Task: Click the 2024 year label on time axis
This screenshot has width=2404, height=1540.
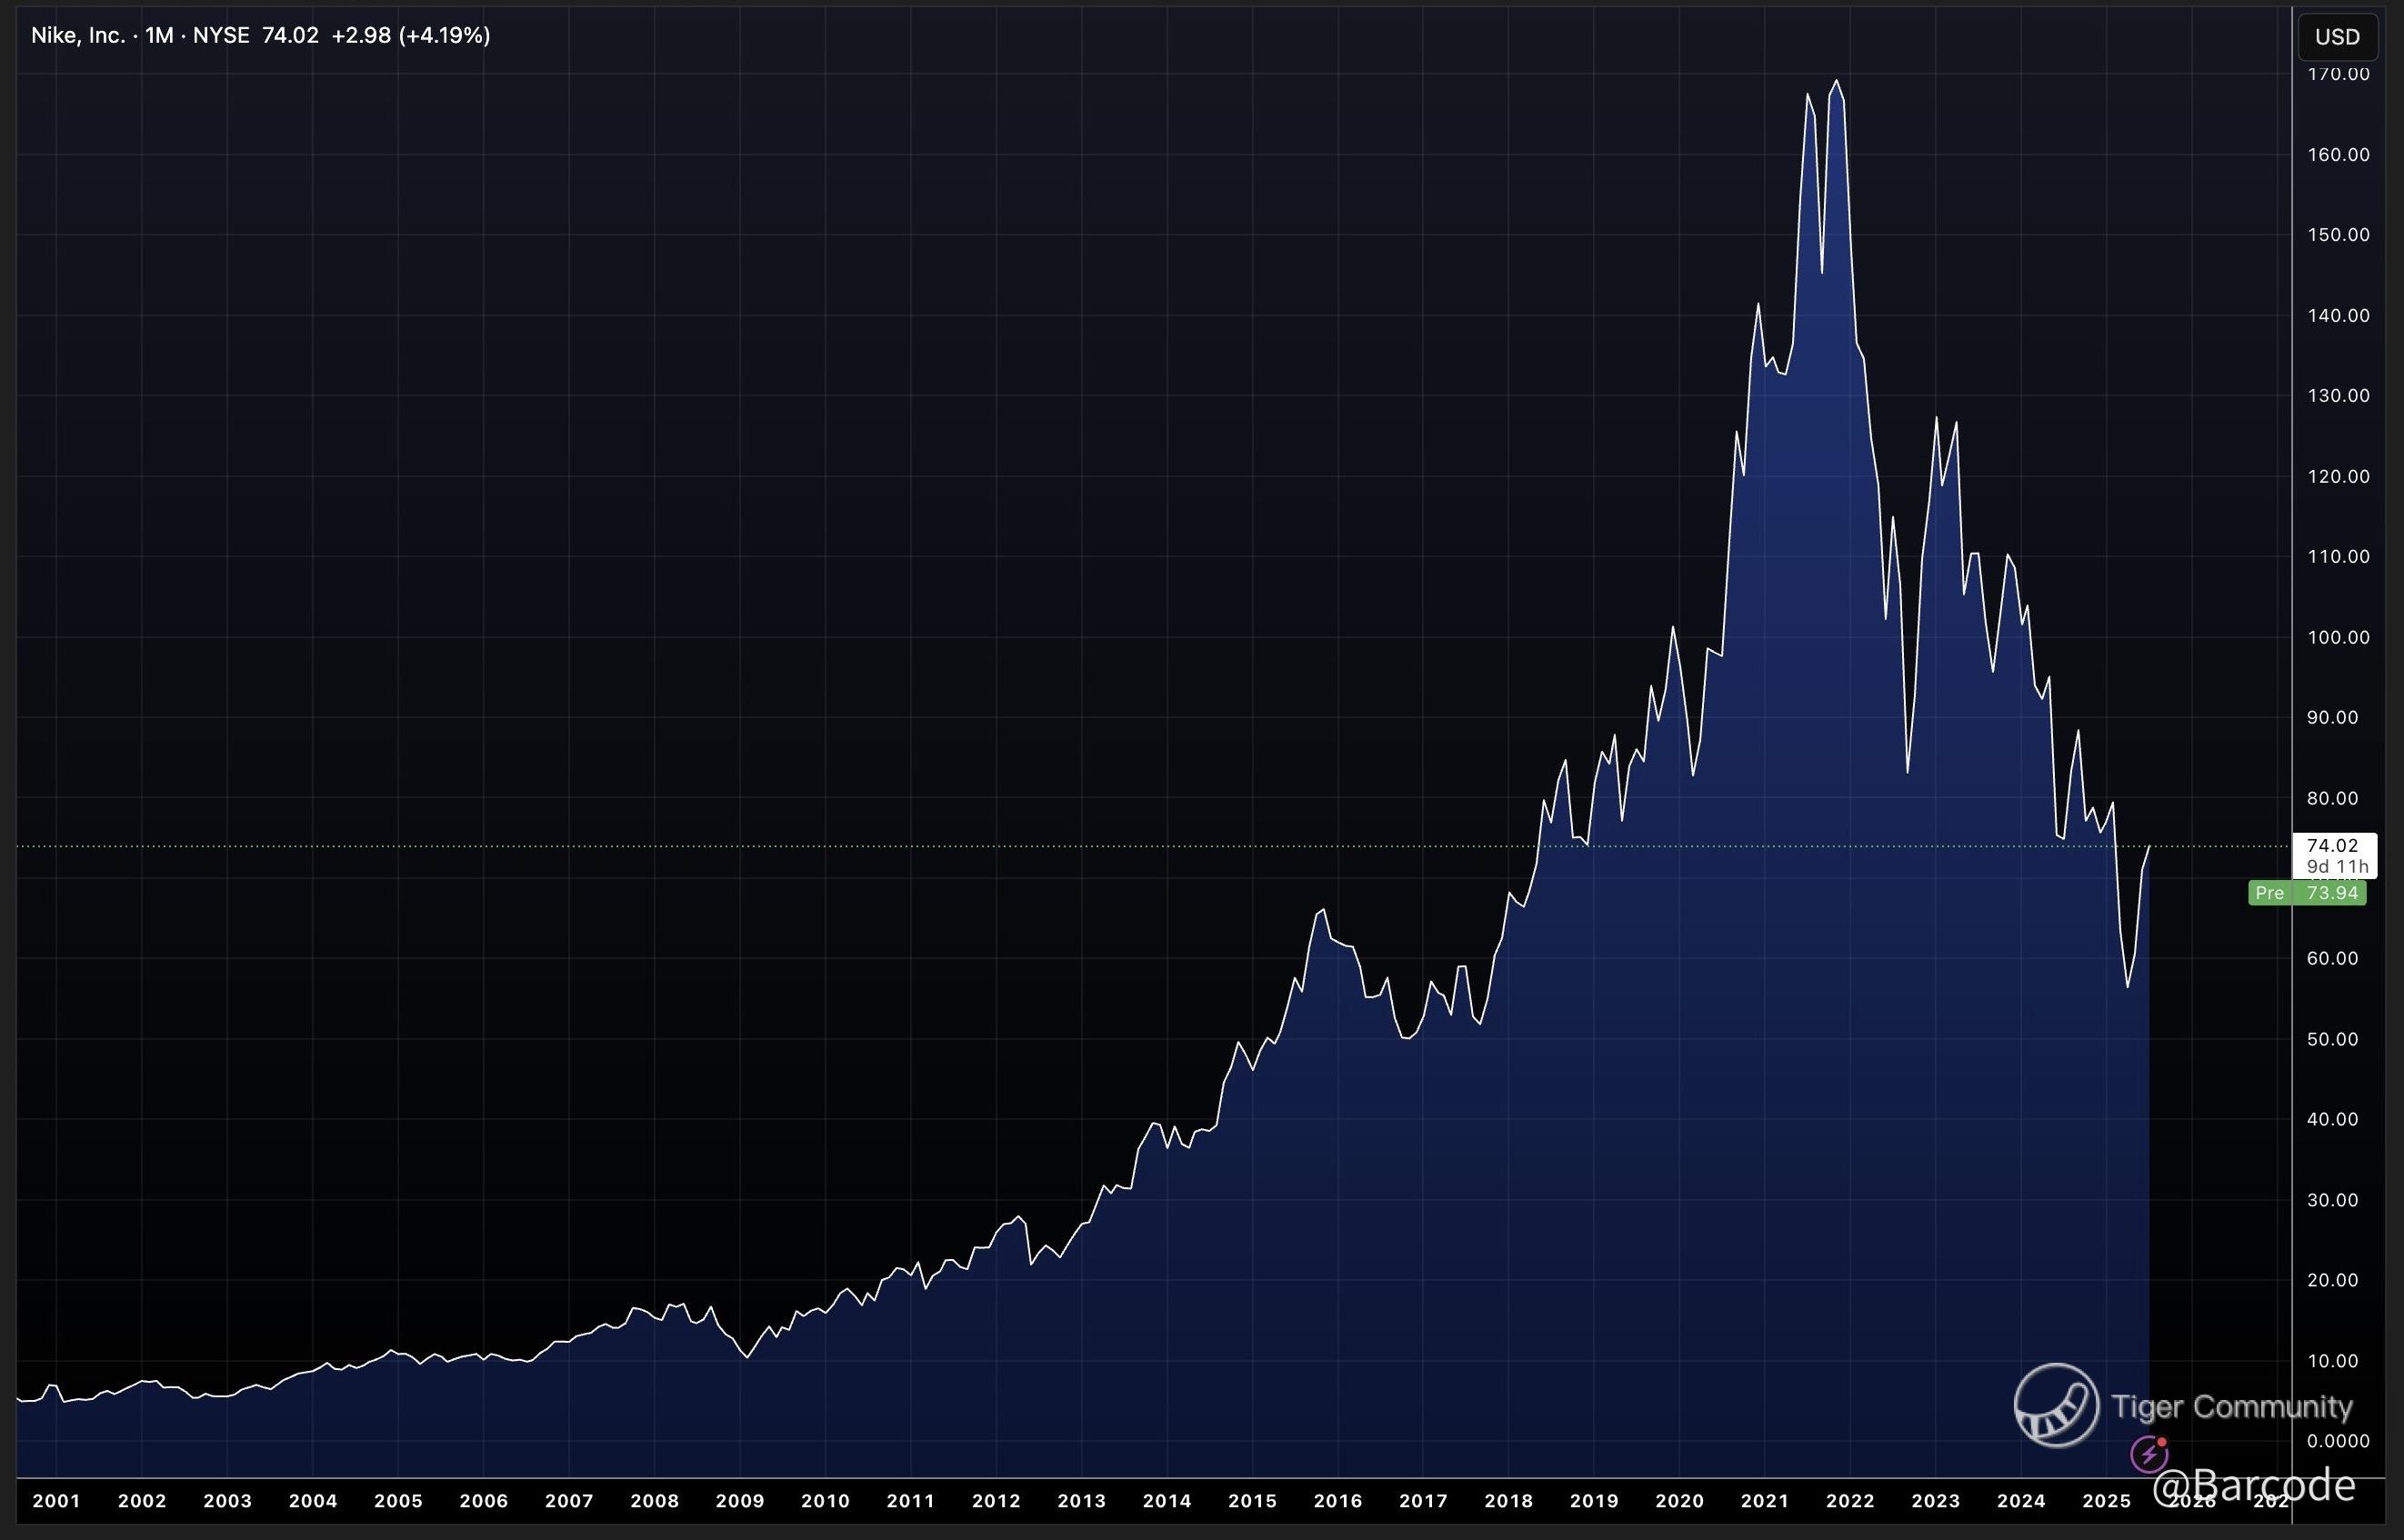Action: 2021,1502
